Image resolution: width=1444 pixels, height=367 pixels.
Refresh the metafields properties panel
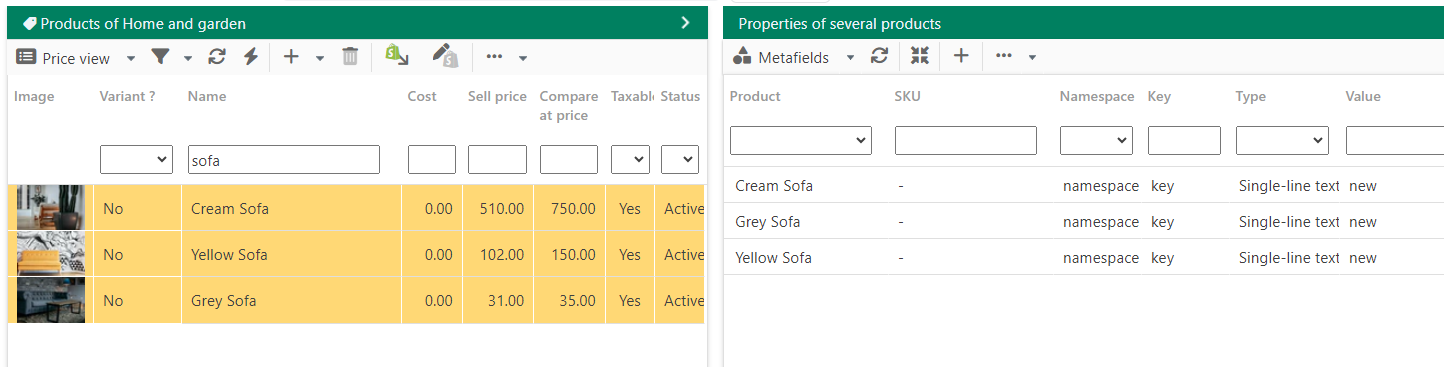879,57
